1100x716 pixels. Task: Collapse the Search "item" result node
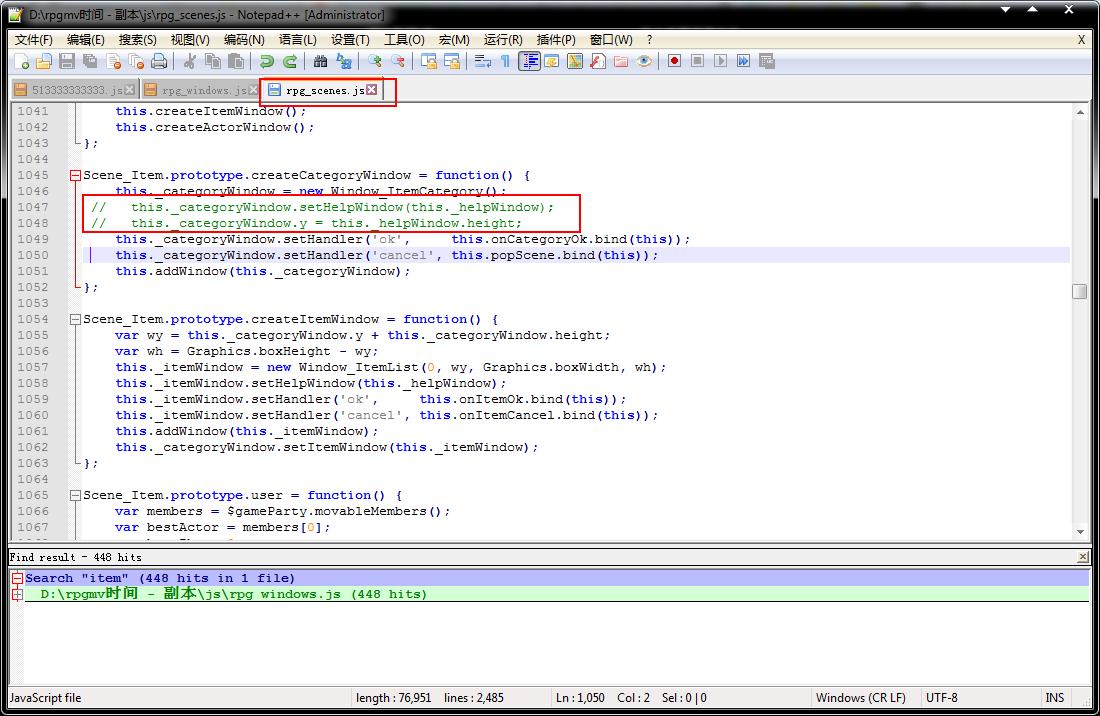[x=18, y=579]
